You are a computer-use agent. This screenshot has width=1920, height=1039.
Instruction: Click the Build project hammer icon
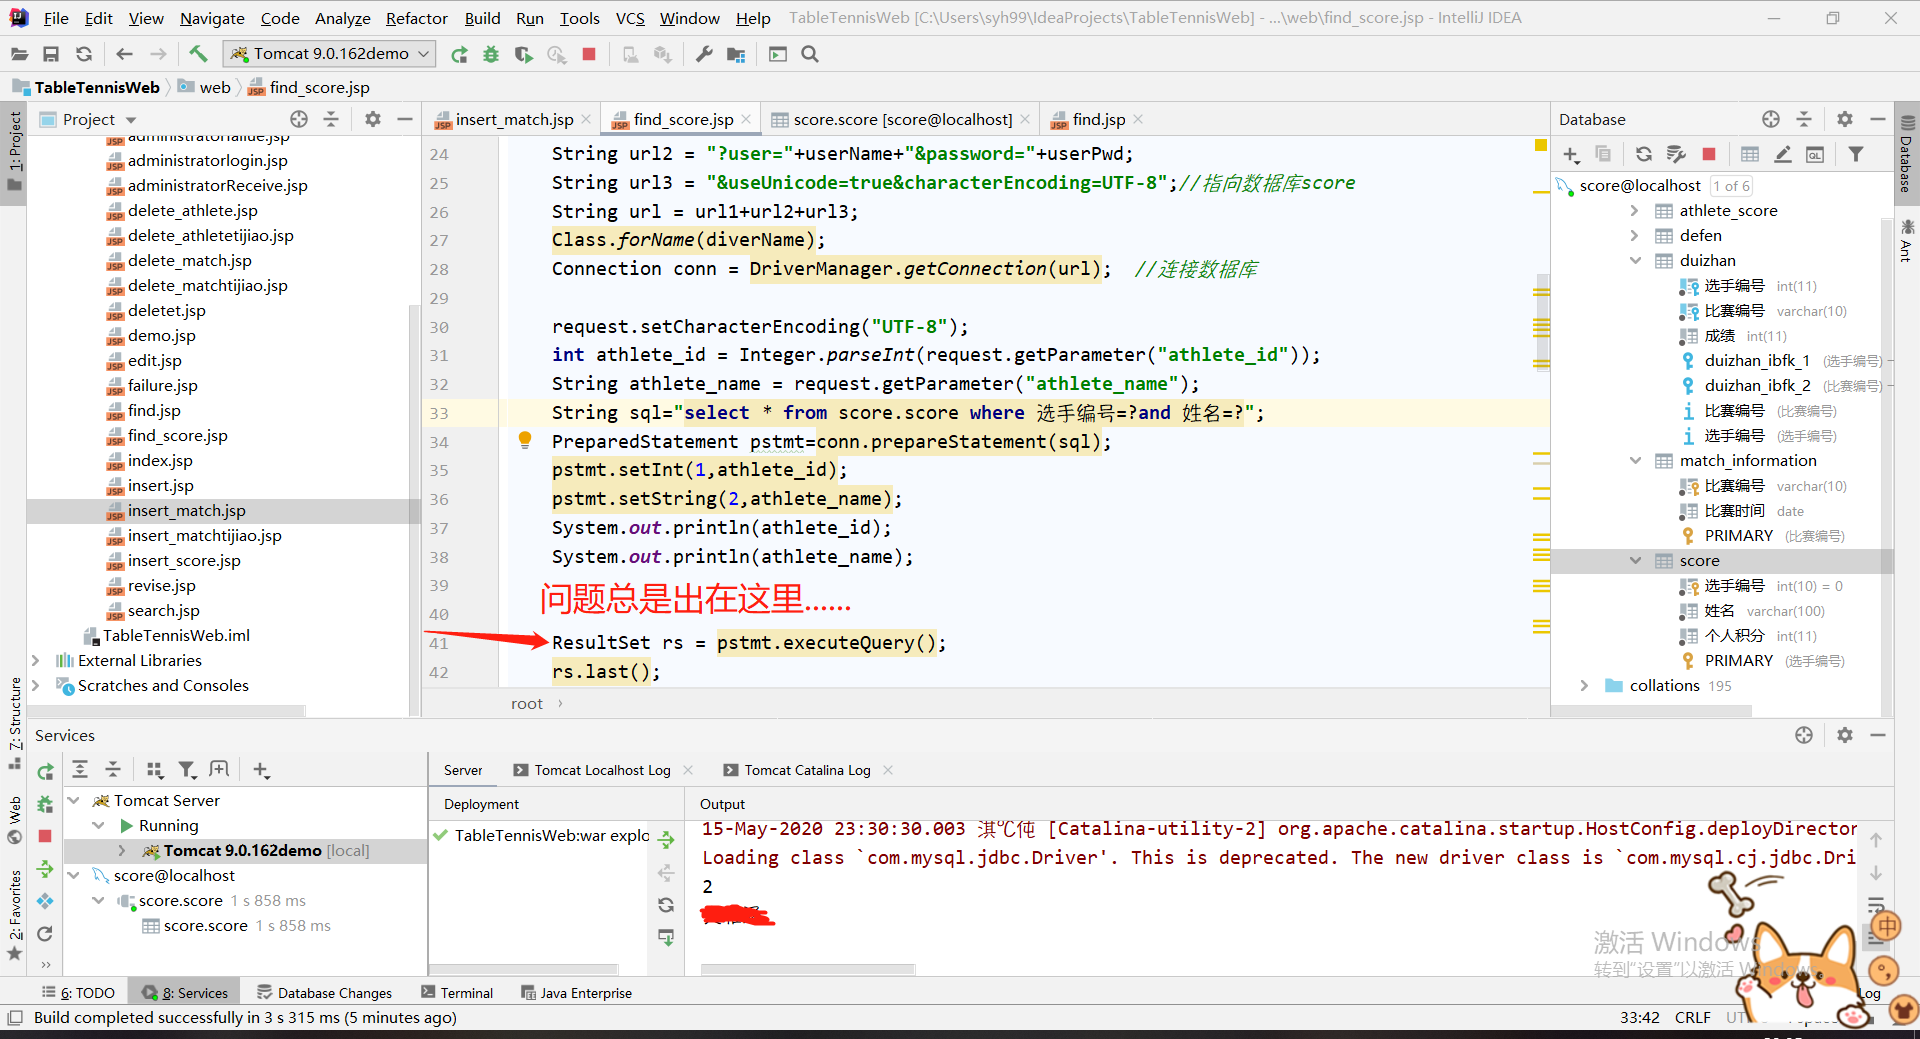coord(198,54)
